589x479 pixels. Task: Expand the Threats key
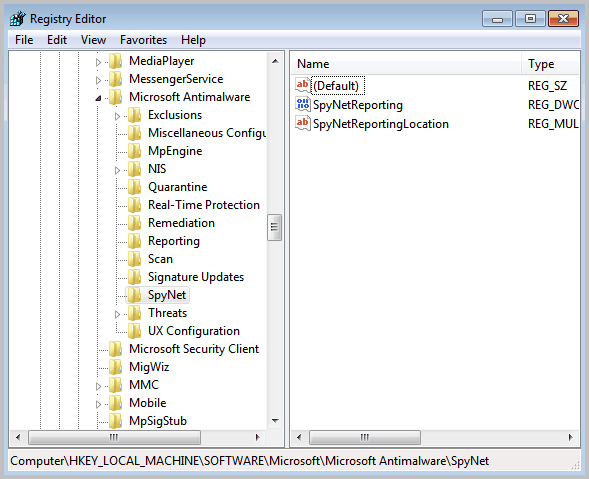pyautogui.click(x=117, y=314)
